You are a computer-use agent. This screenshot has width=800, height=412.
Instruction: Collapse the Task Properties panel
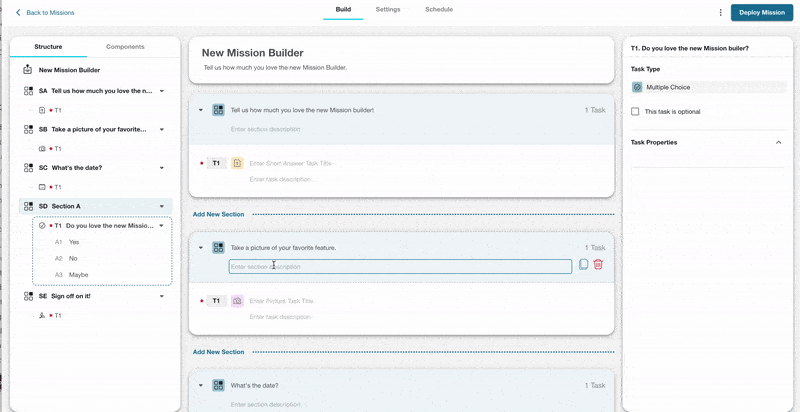[x=779, y=143]
